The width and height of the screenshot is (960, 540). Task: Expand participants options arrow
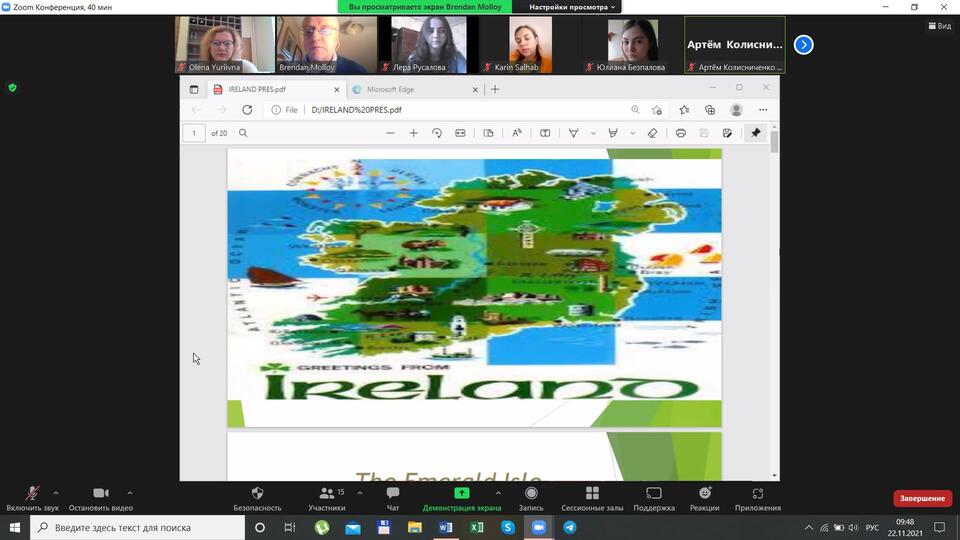click(x=360, y=493)
